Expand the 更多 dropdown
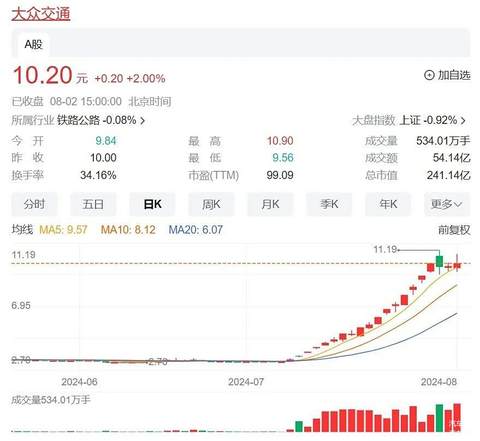The width and height of the screenshot is (480, 441). (x=447, y=204)
